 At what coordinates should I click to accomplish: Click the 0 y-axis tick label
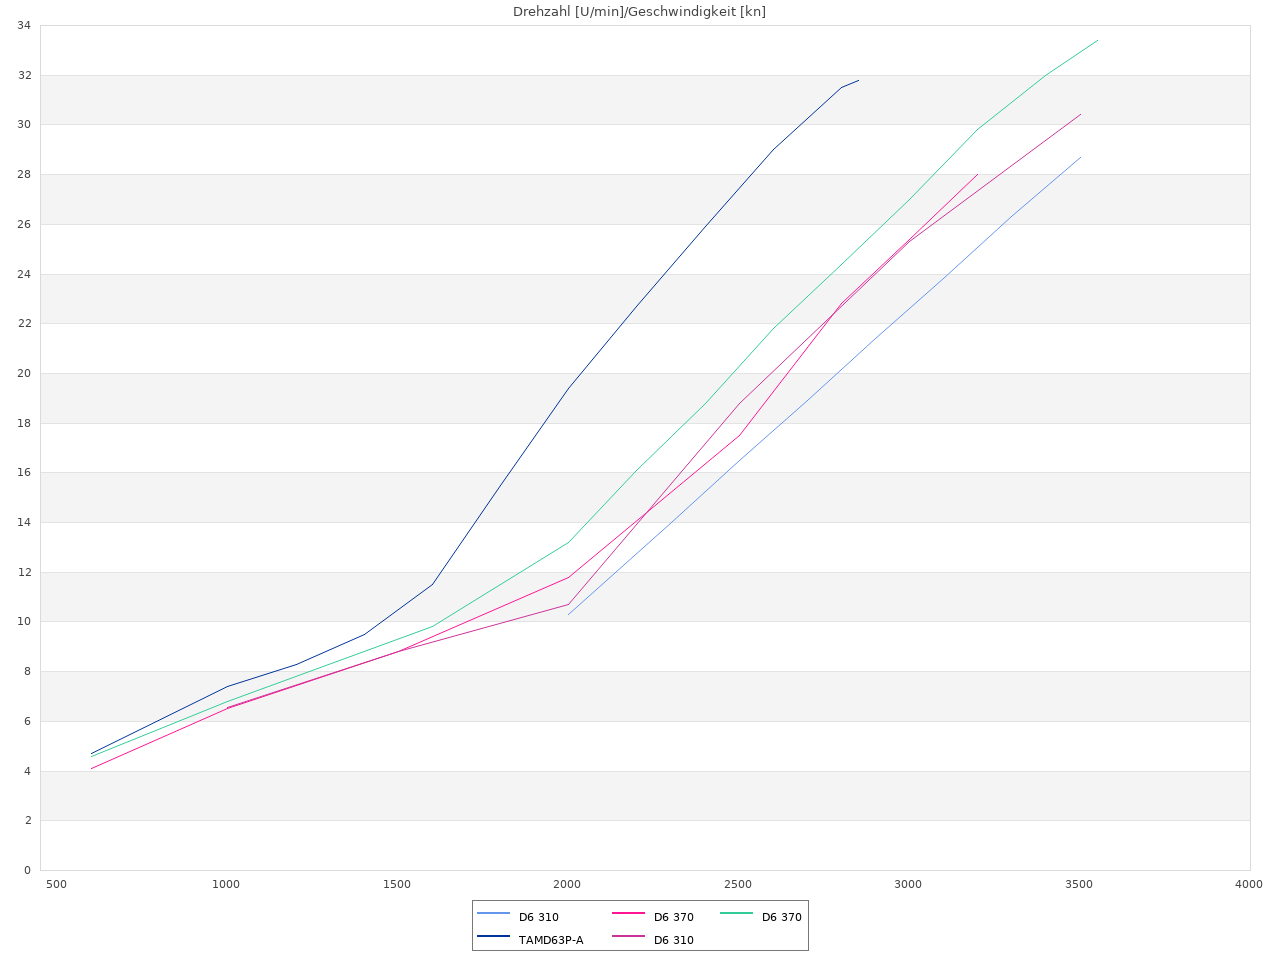27,870
